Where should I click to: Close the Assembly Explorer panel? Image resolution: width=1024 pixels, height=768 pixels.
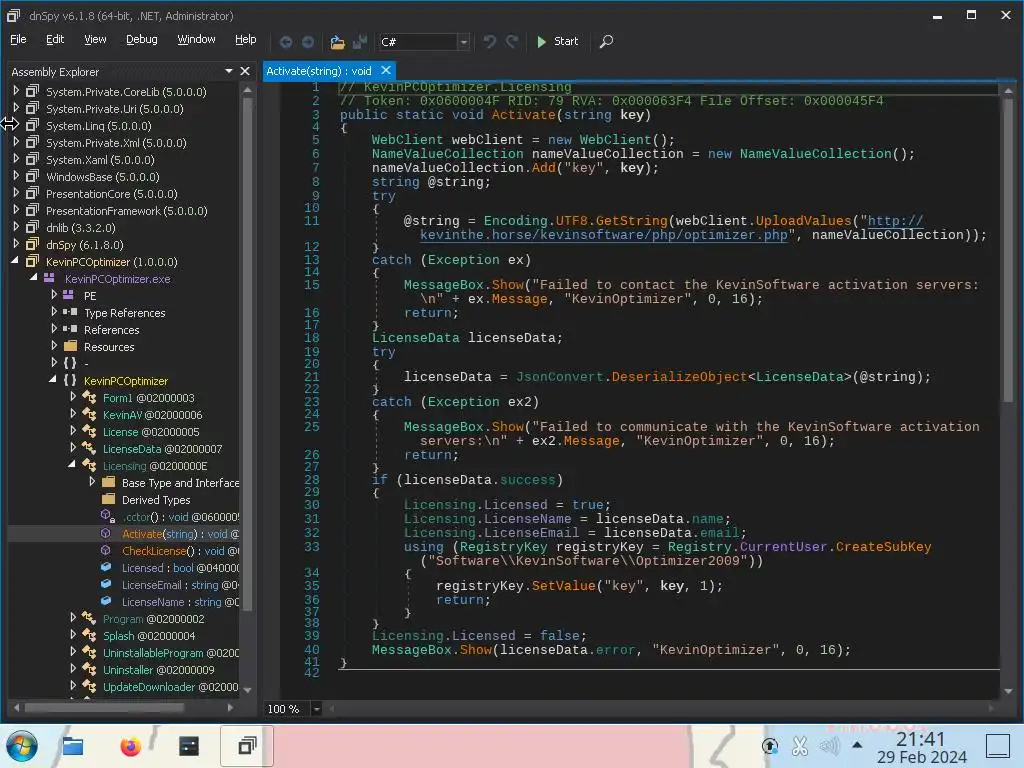point(245,71)
